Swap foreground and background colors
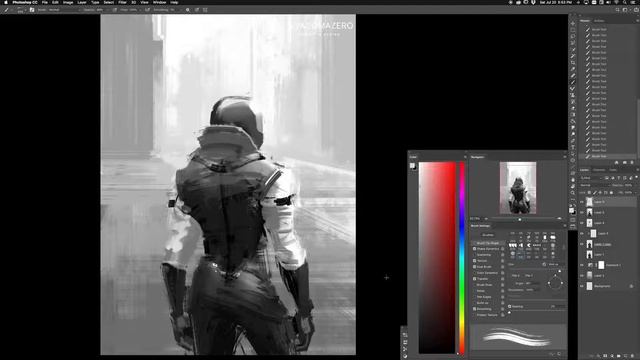This screenshot has height=360, width=640. point(575,205)
